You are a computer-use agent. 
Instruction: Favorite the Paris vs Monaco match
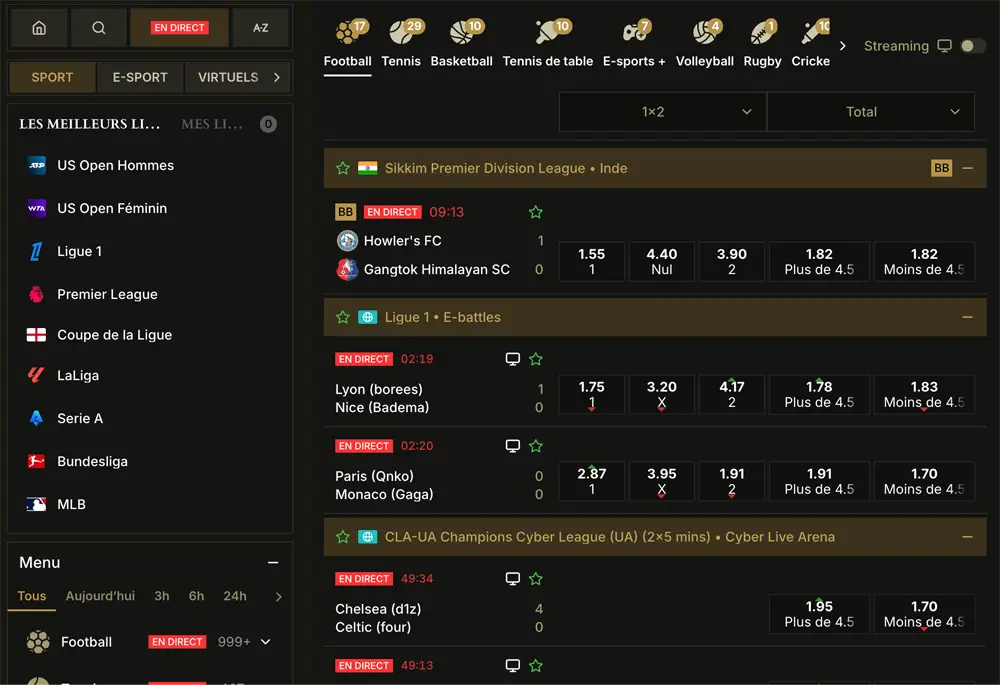click(536, 446)
